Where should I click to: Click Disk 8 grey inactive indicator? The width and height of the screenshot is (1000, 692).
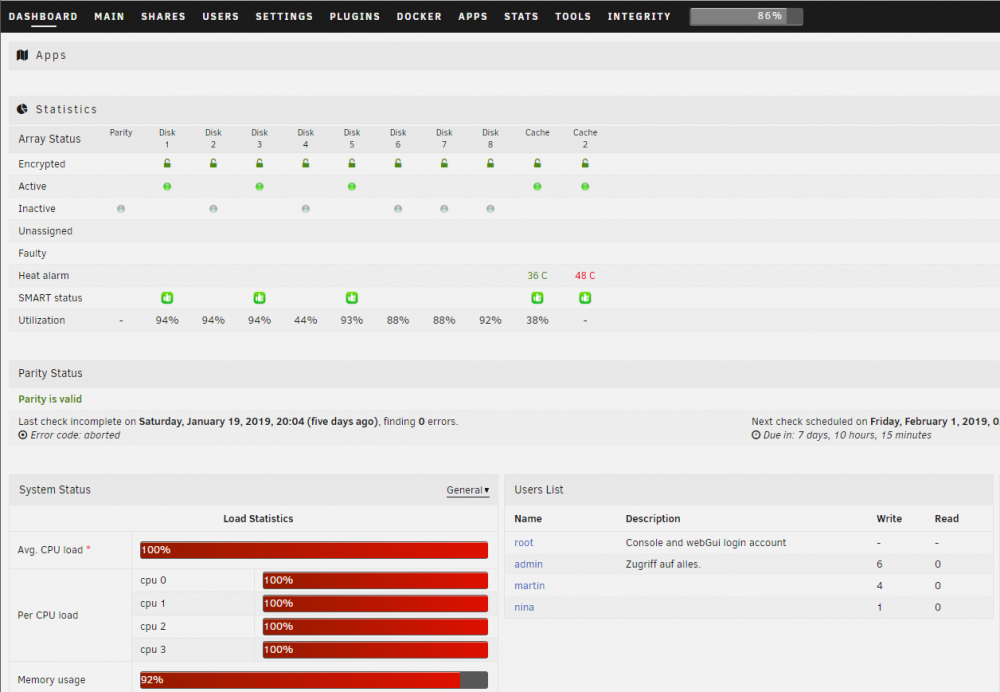(490, 209)
